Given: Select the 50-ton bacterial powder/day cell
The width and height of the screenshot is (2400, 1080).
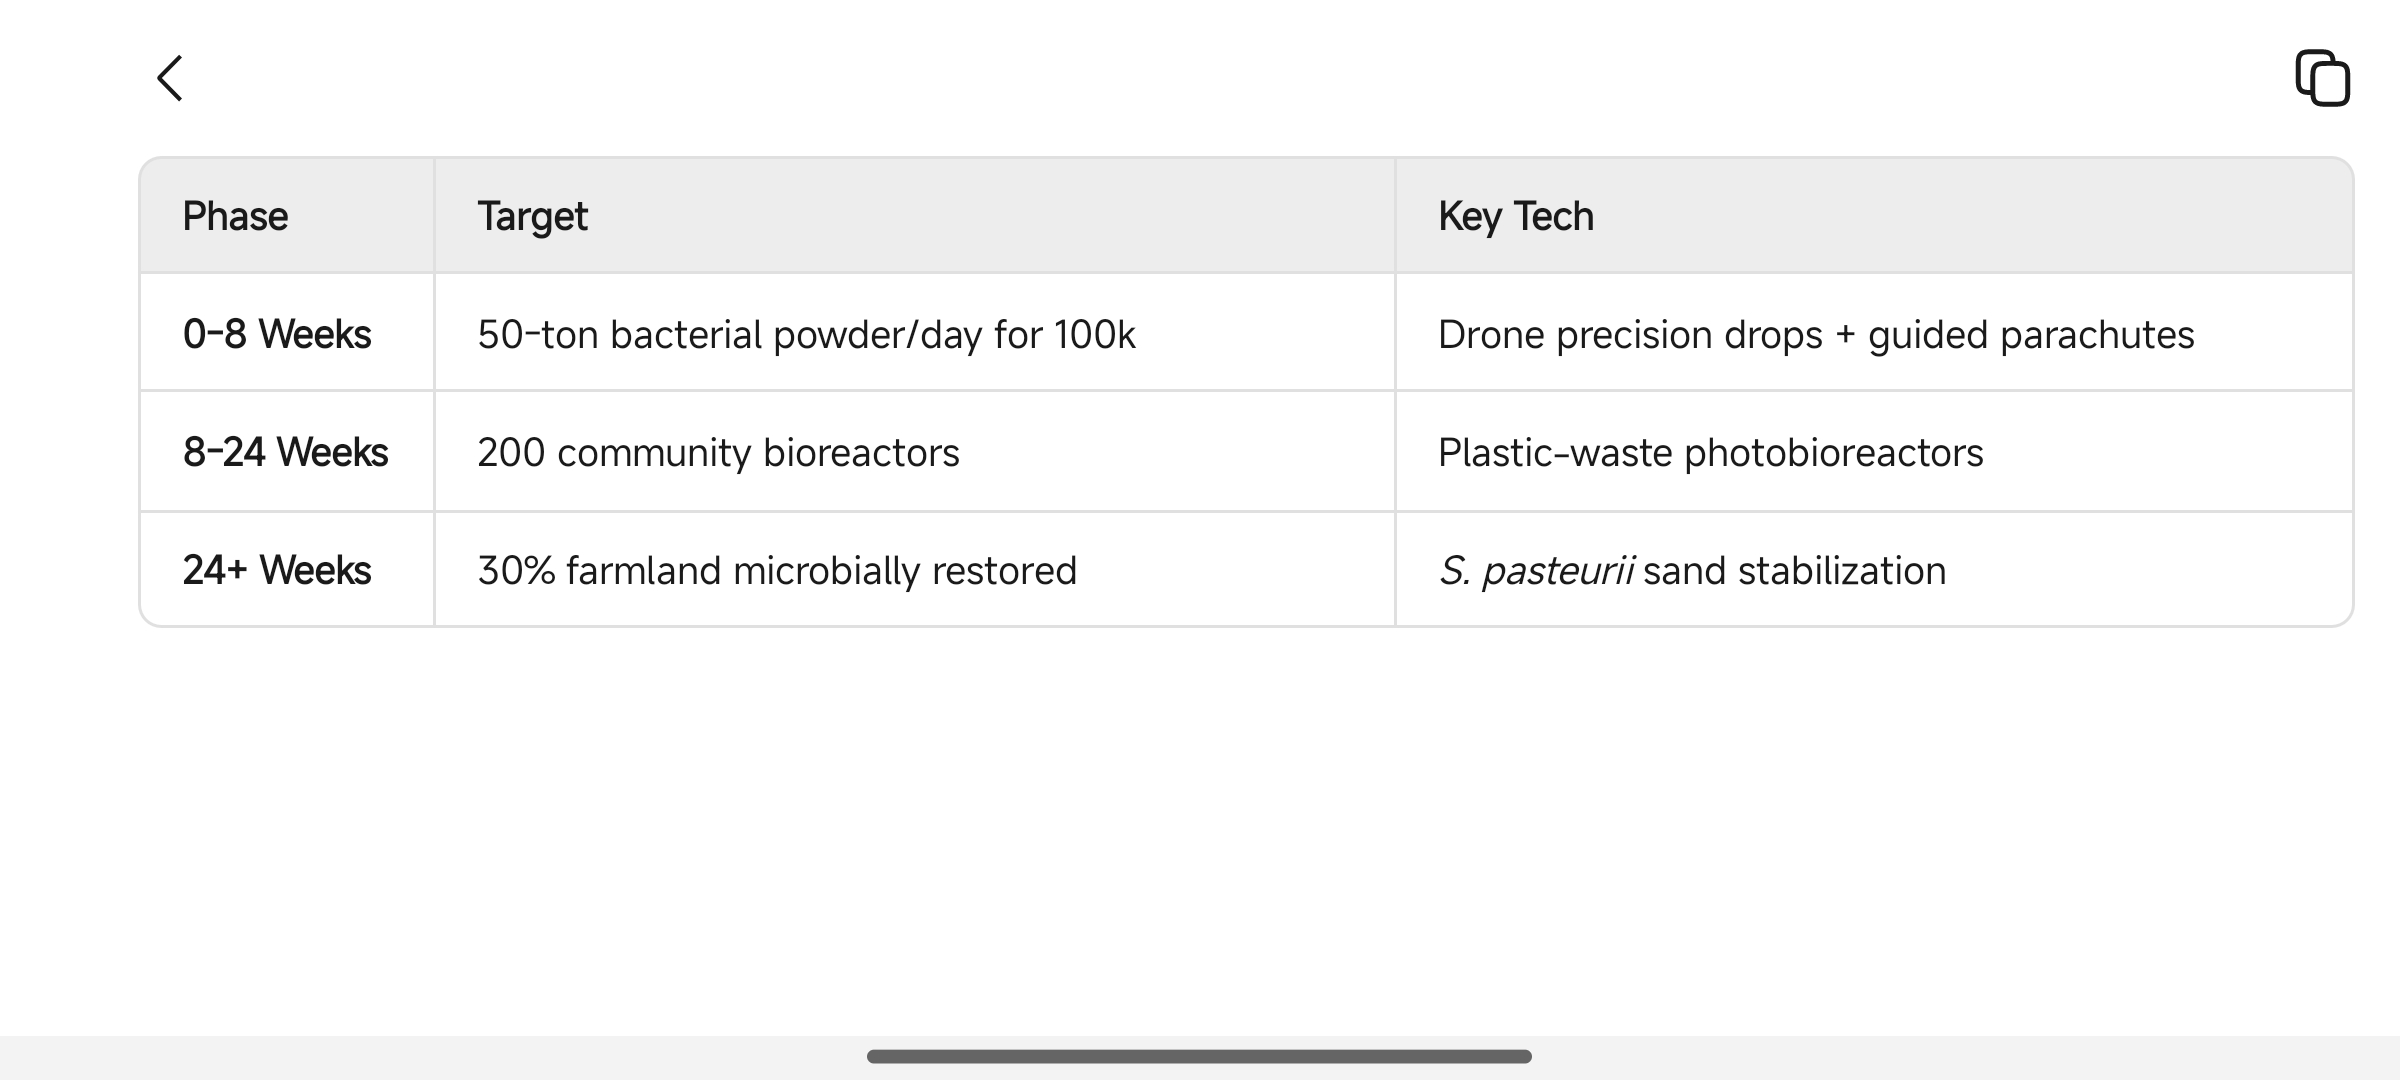Looking at the screenshot, I should [915, 333].
